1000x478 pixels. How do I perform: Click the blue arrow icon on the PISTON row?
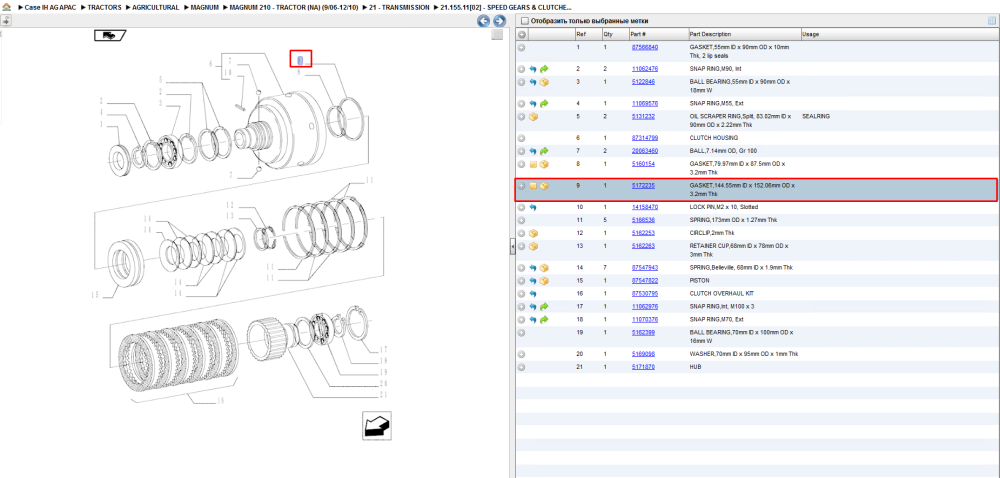533,281
